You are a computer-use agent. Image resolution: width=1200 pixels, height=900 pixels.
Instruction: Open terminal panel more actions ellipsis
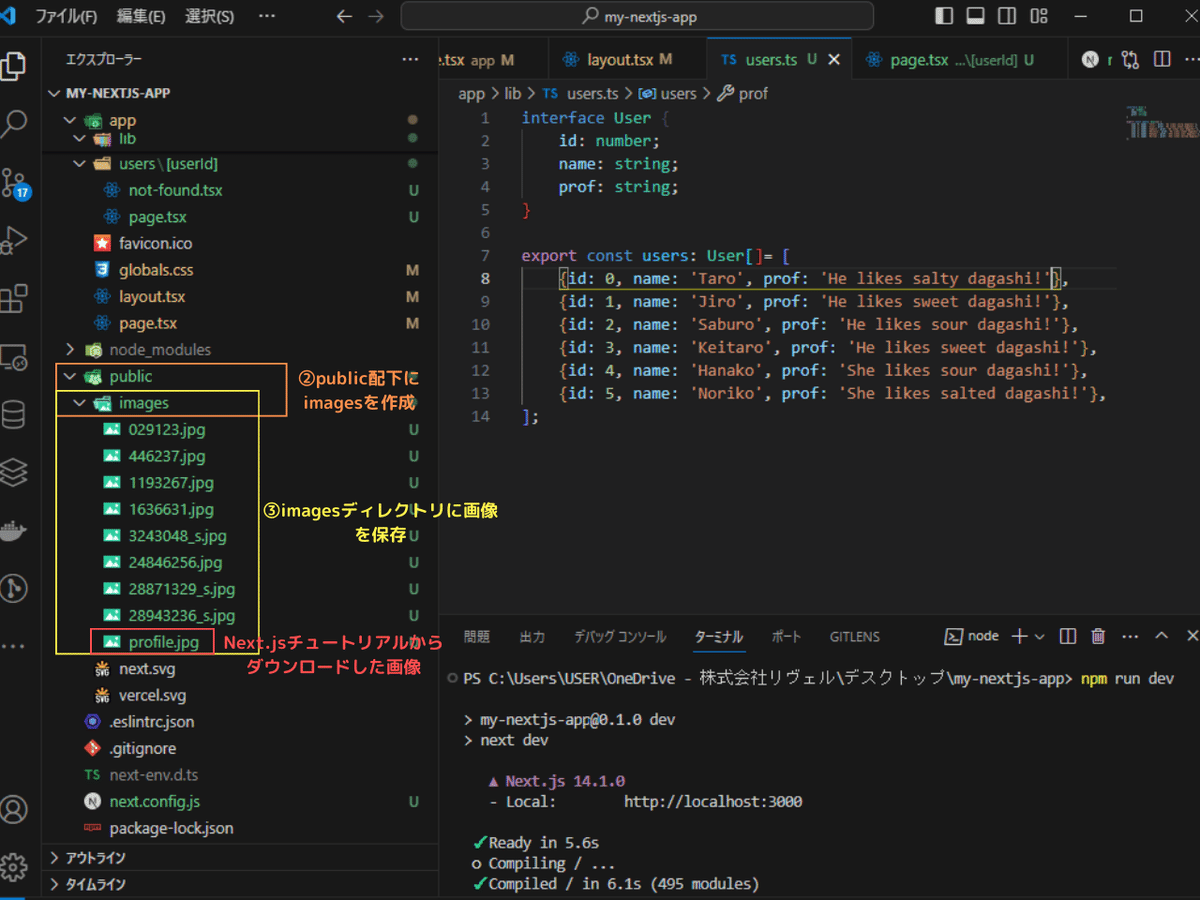[1130, 636]
